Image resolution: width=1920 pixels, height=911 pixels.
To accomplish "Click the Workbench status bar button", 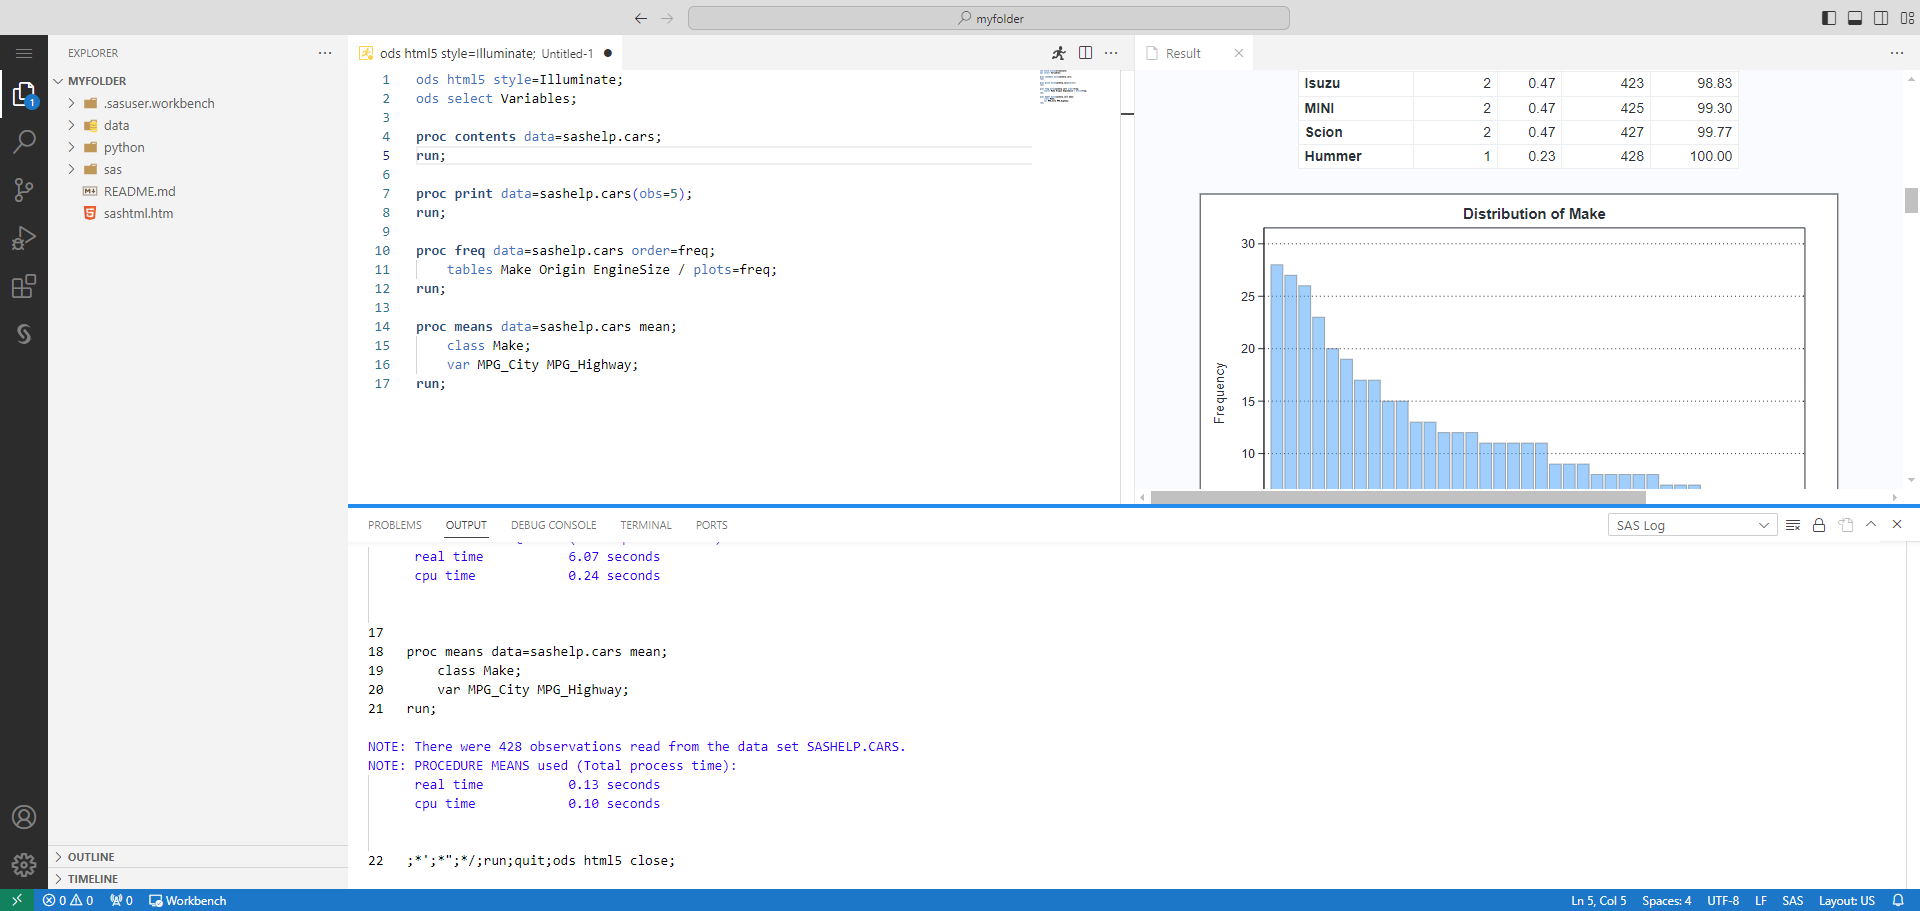I will coord(188,901).
